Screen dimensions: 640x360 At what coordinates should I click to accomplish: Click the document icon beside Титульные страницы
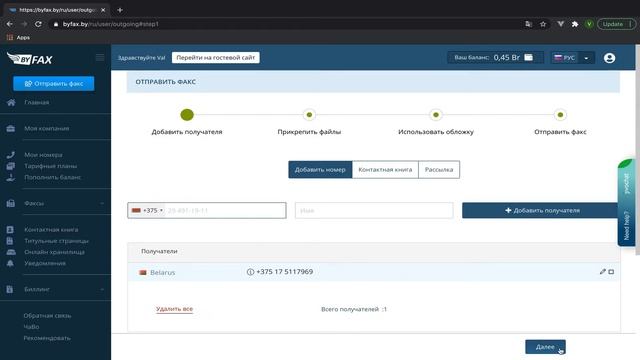tap(10, 241)
